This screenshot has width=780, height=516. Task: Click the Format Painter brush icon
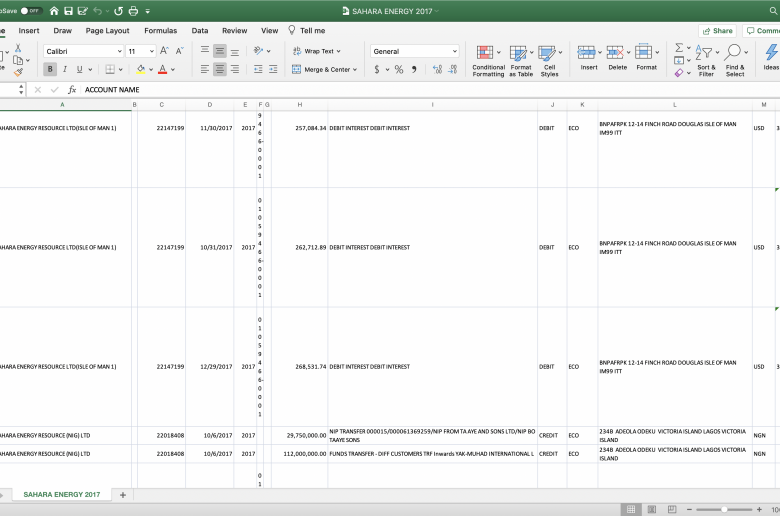pyautogui.click(x=18, y=73)
